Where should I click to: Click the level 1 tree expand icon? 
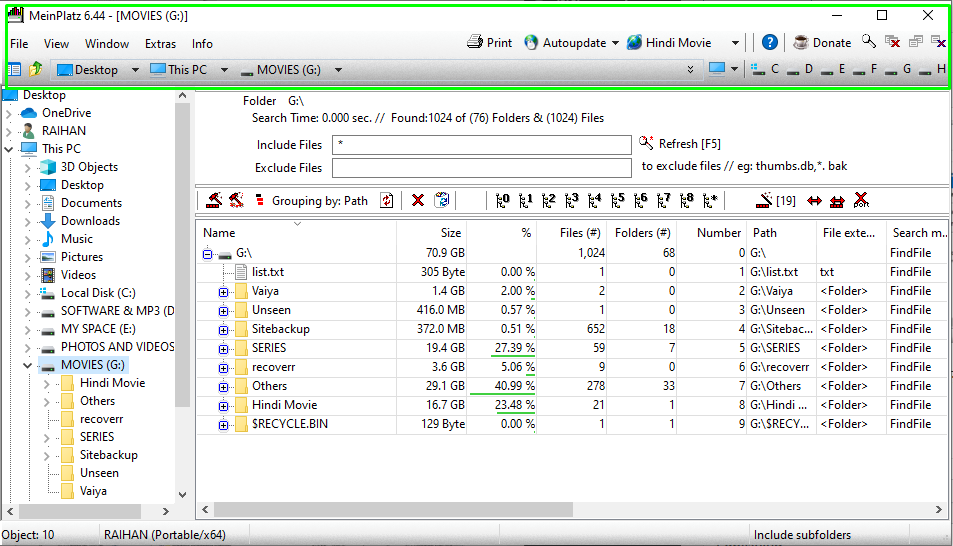[x=526, y=200]
